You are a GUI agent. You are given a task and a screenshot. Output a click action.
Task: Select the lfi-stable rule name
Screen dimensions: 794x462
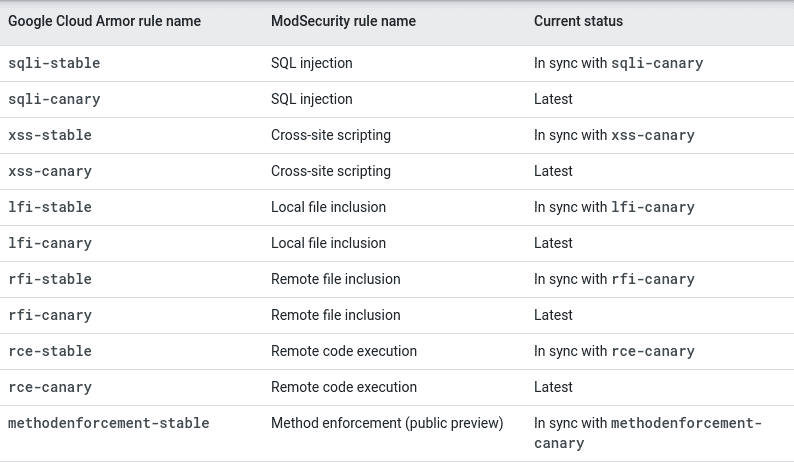point(50,207)
